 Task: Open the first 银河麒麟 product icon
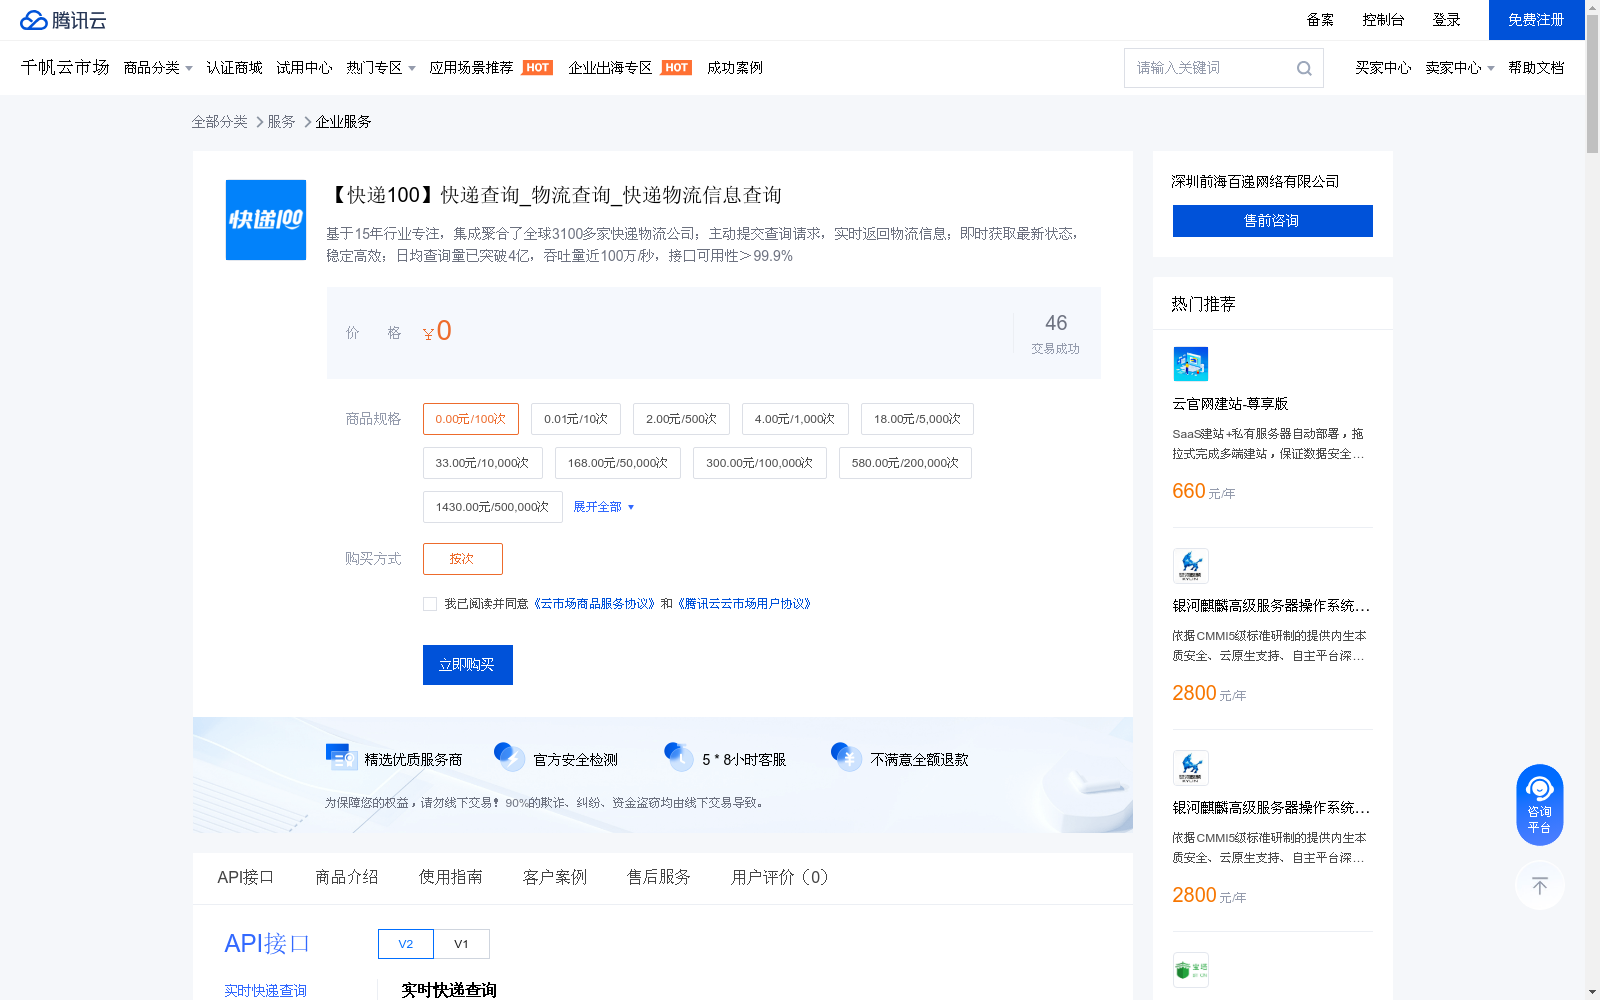[1191, 566]
